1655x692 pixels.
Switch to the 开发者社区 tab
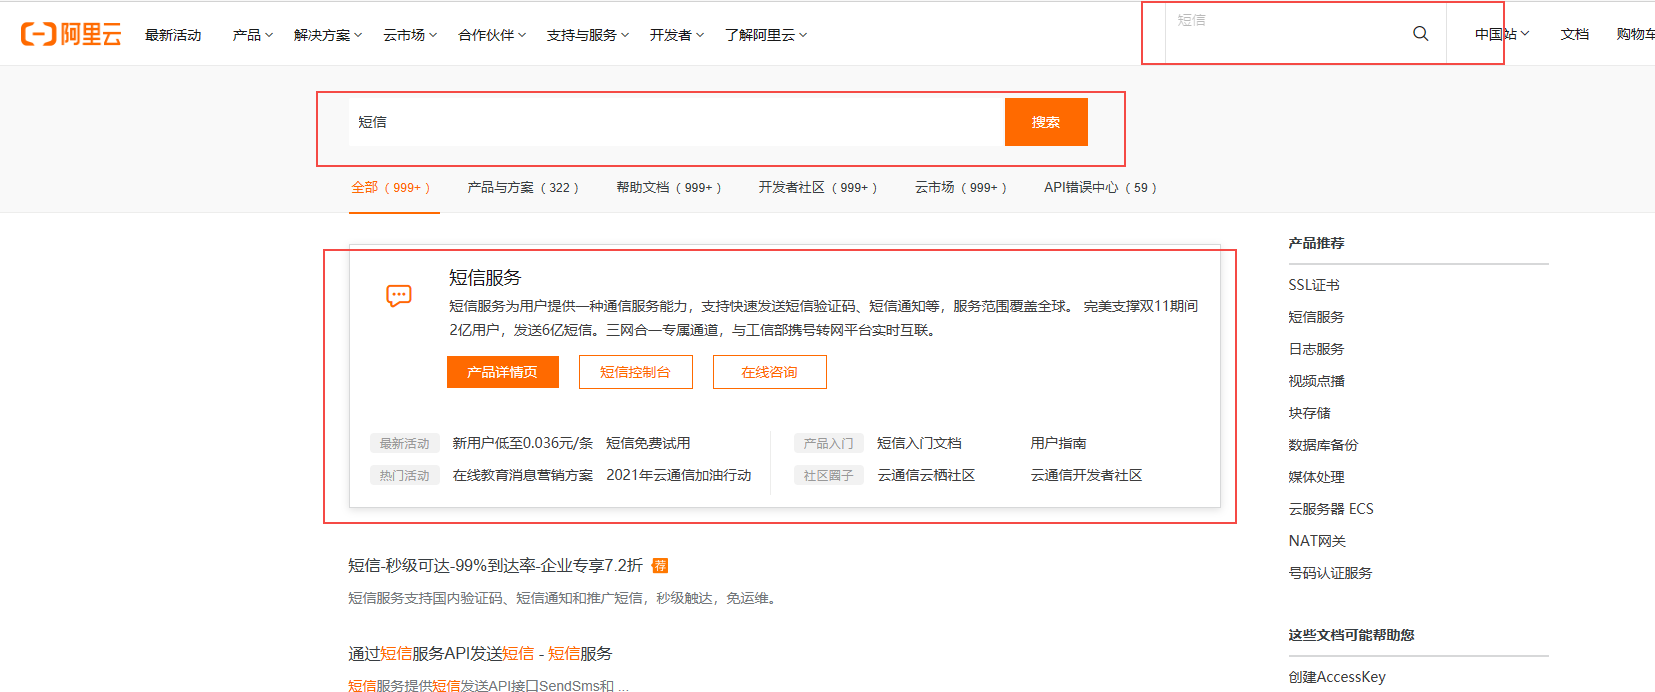(818, 187)
